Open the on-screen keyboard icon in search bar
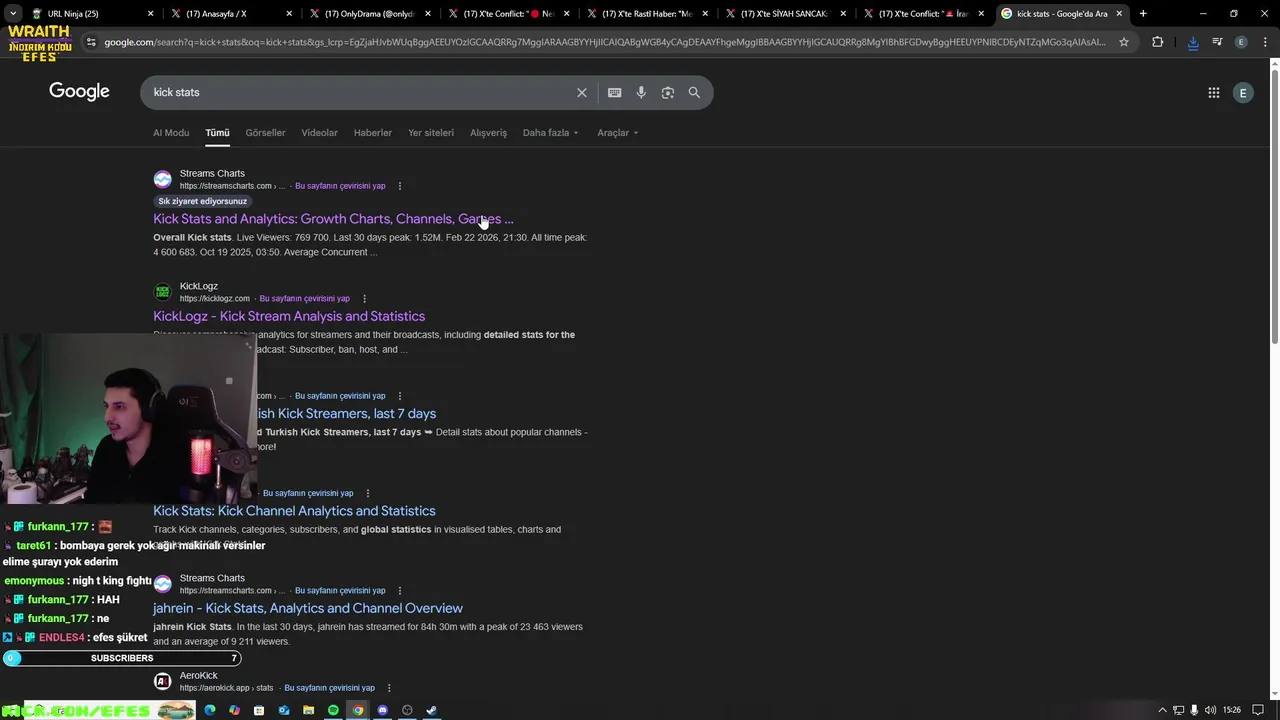Screen dimensions: 1280x720 (614, 92)
